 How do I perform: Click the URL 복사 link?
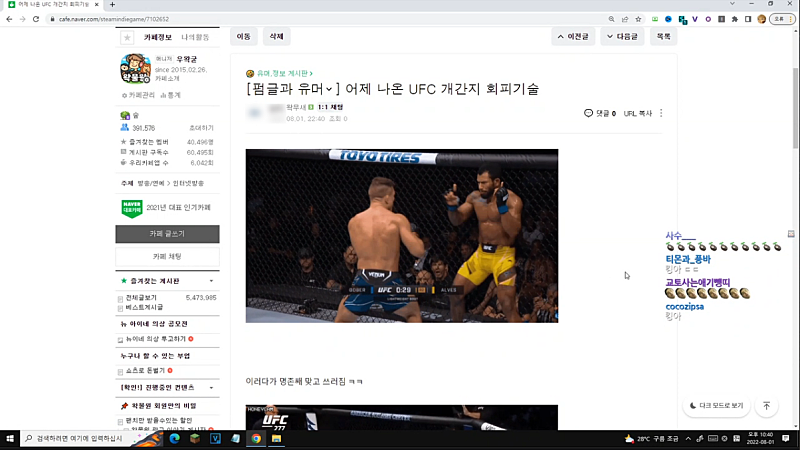pos(637,113)
